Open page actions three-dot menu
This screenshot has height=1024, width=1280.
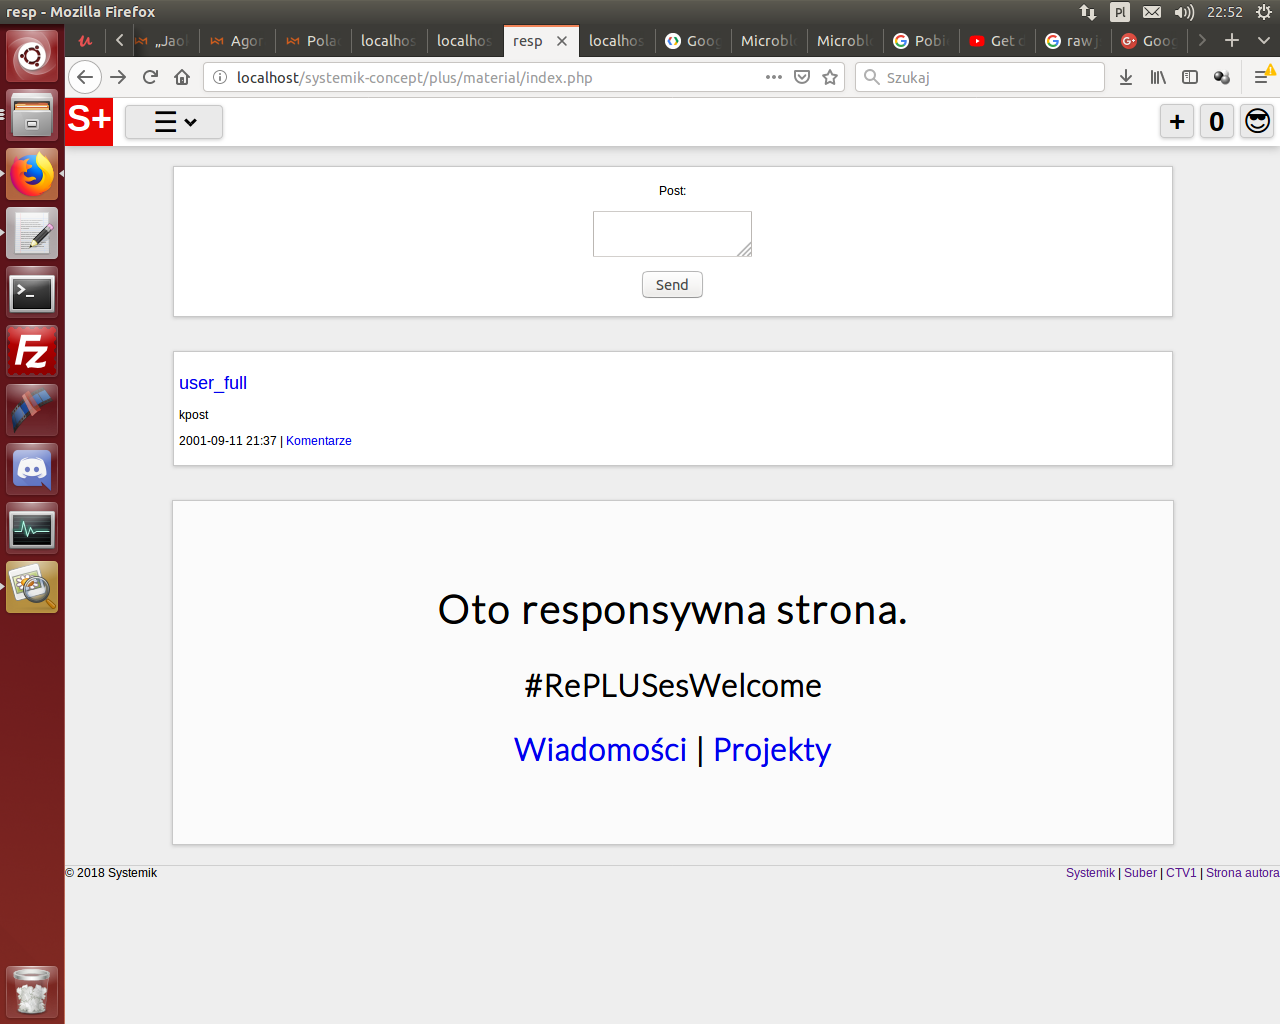[x=773, y=77]
